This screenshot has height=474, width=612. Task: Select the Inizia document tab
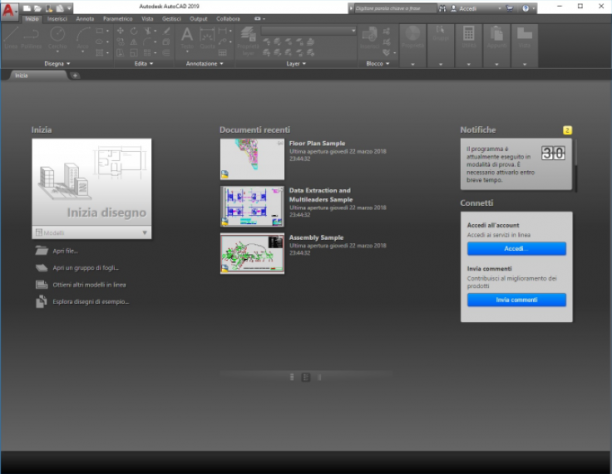[38, 75]
